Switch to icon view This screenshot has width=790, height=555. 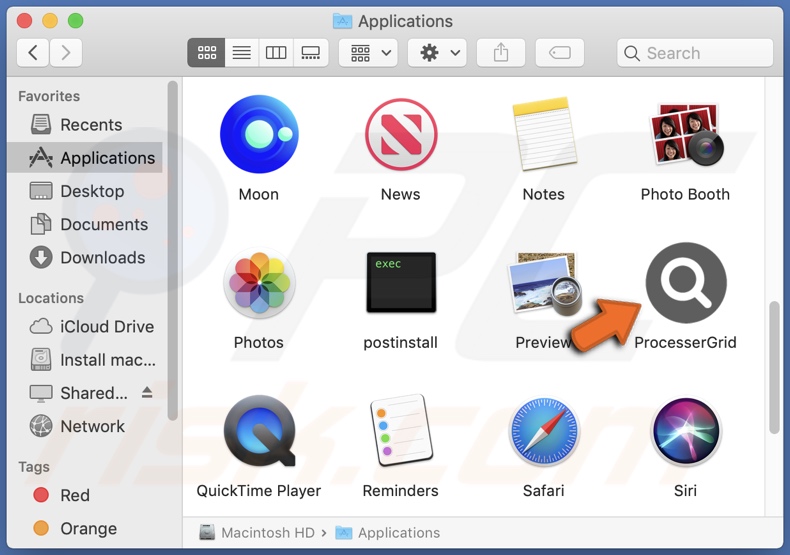pyautogui.click(x=206, y=53)
